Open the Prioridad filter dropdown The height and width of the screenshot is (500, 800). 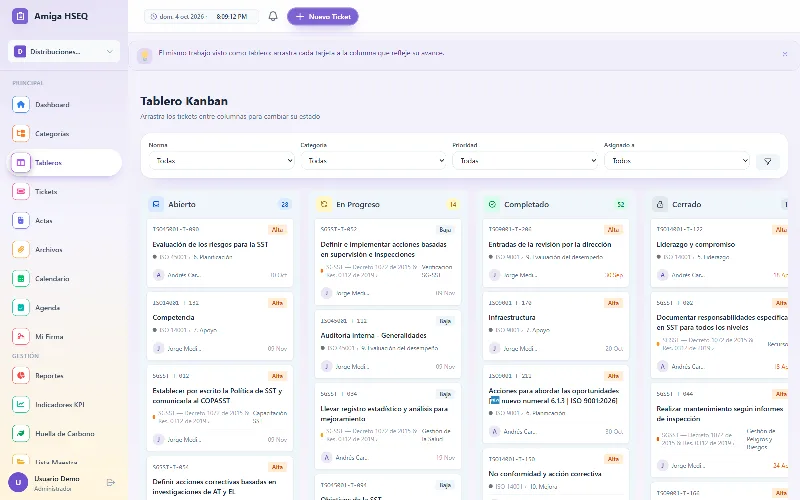525,161
